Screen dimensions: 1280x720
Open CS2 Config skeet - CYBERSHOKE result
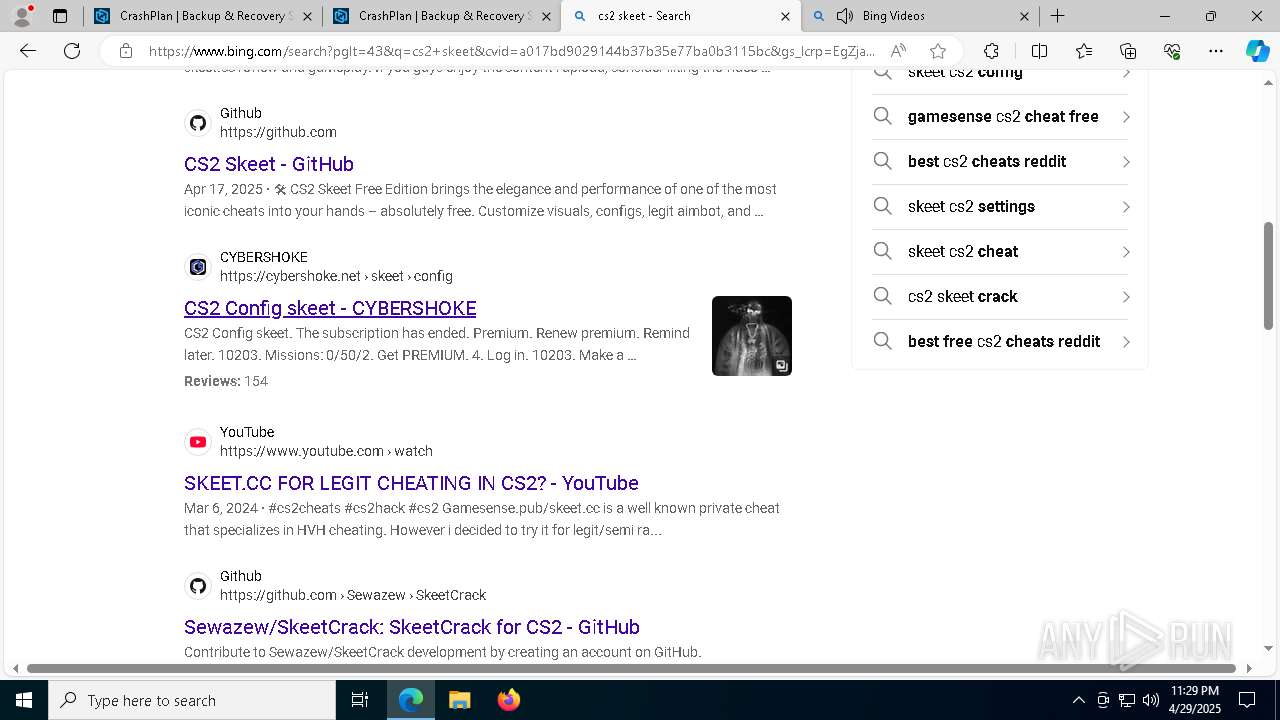tap(330, 308)
